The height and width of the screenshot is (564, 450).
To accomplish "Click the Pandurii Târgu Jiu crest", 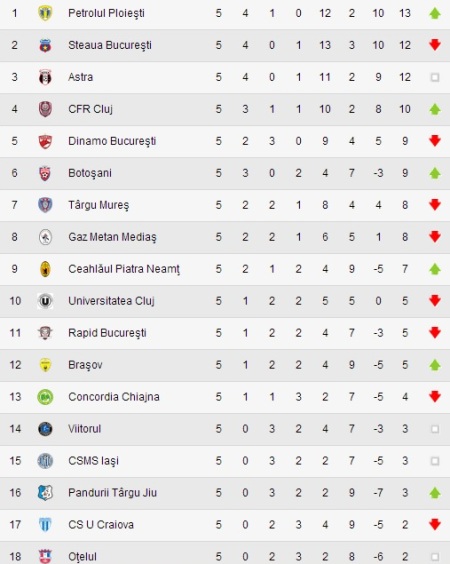I will [x=45, y=493].
